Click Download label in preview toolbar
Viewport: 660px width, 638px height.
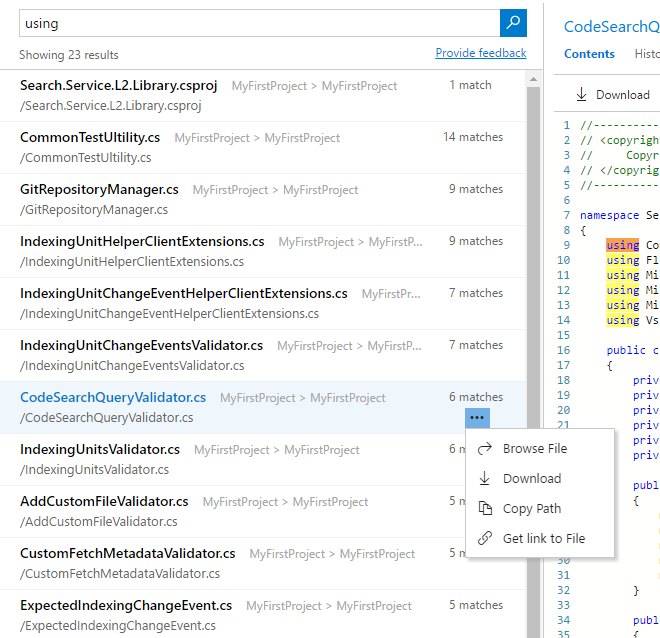623,95
